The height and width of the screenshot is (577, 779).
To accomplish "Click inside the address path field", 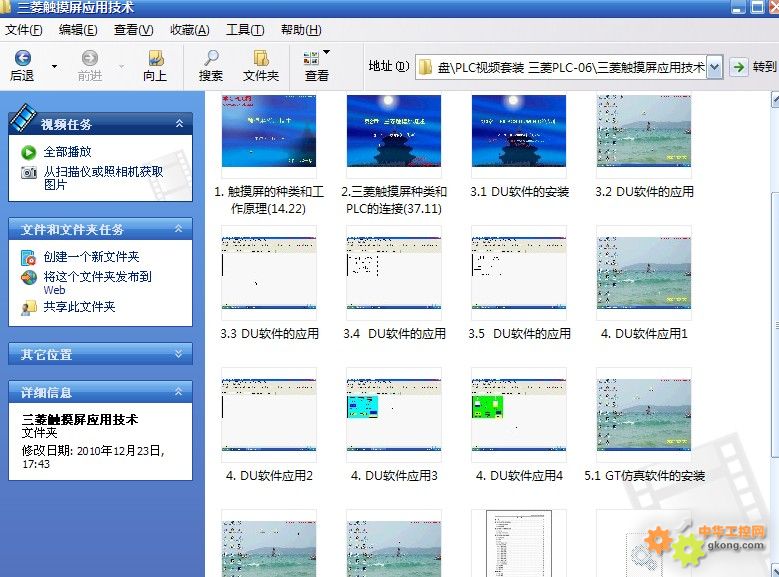I will click(561, 67).
